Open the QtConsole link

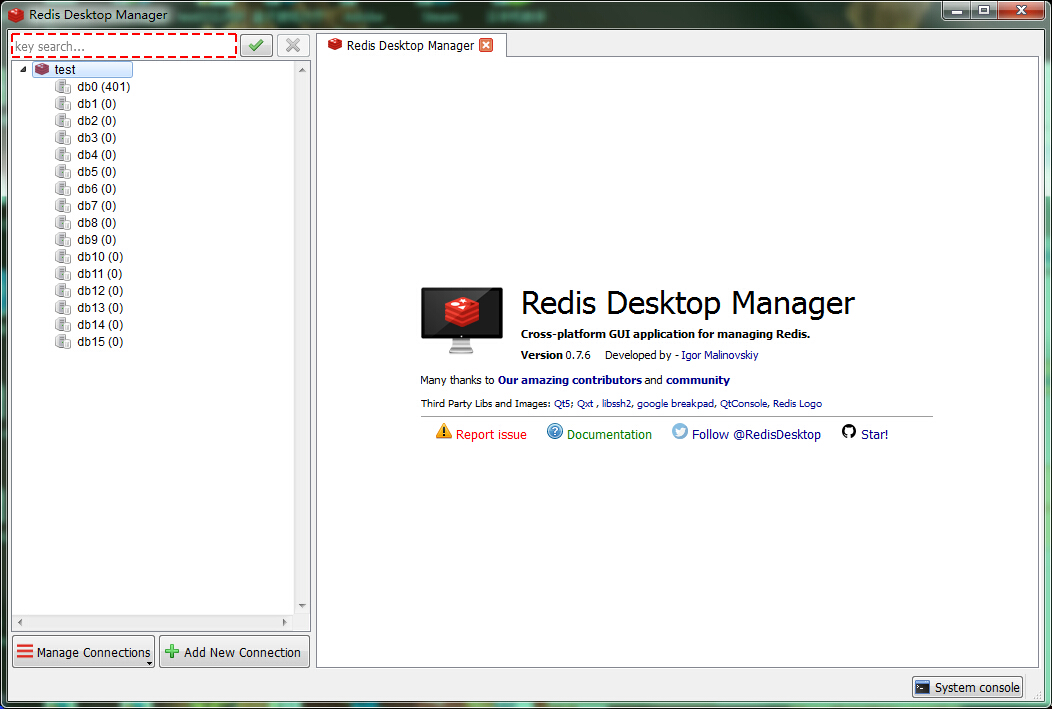click(x=743, y=403)
